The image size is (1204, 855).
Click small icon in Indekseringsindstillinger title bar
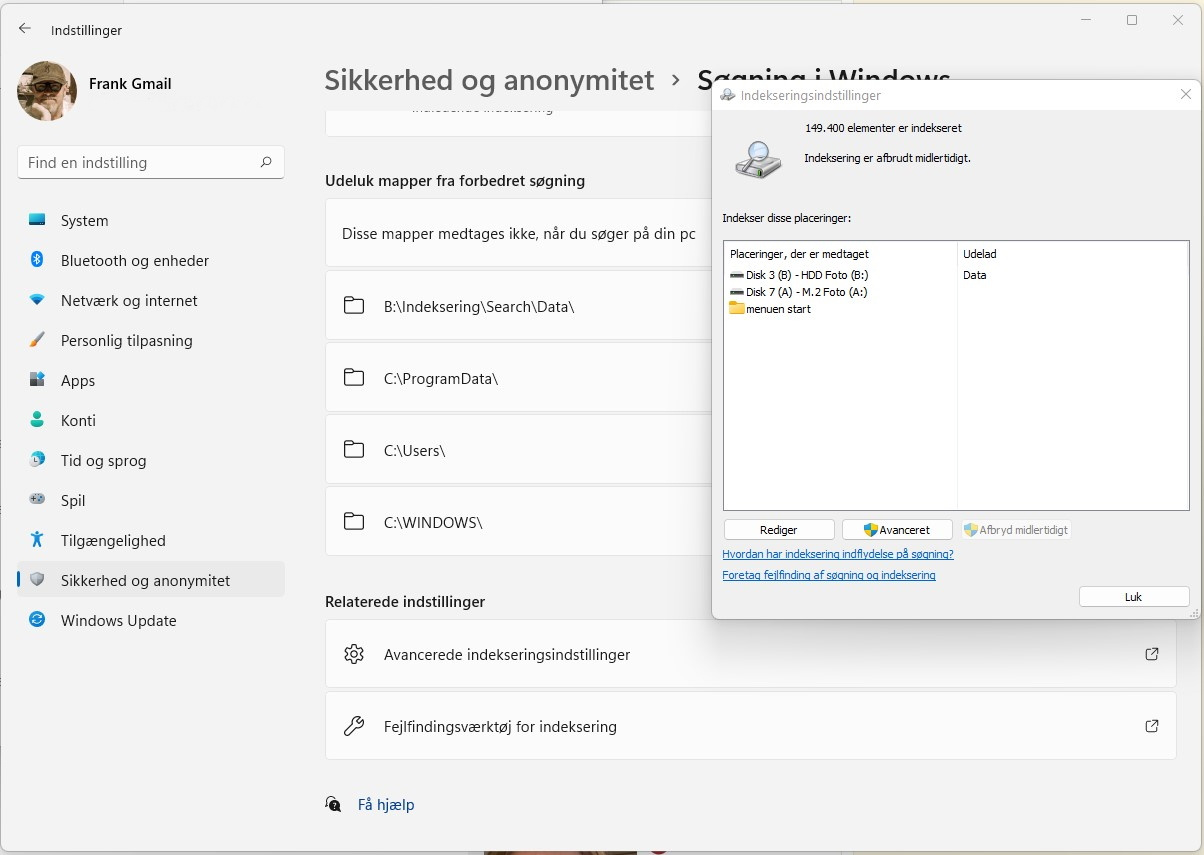(727, 95)
